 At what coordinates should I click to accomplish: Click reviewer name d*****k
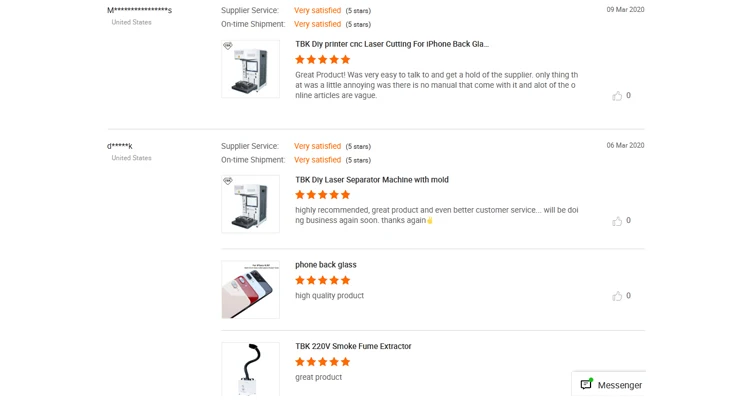tap(120, 146)
